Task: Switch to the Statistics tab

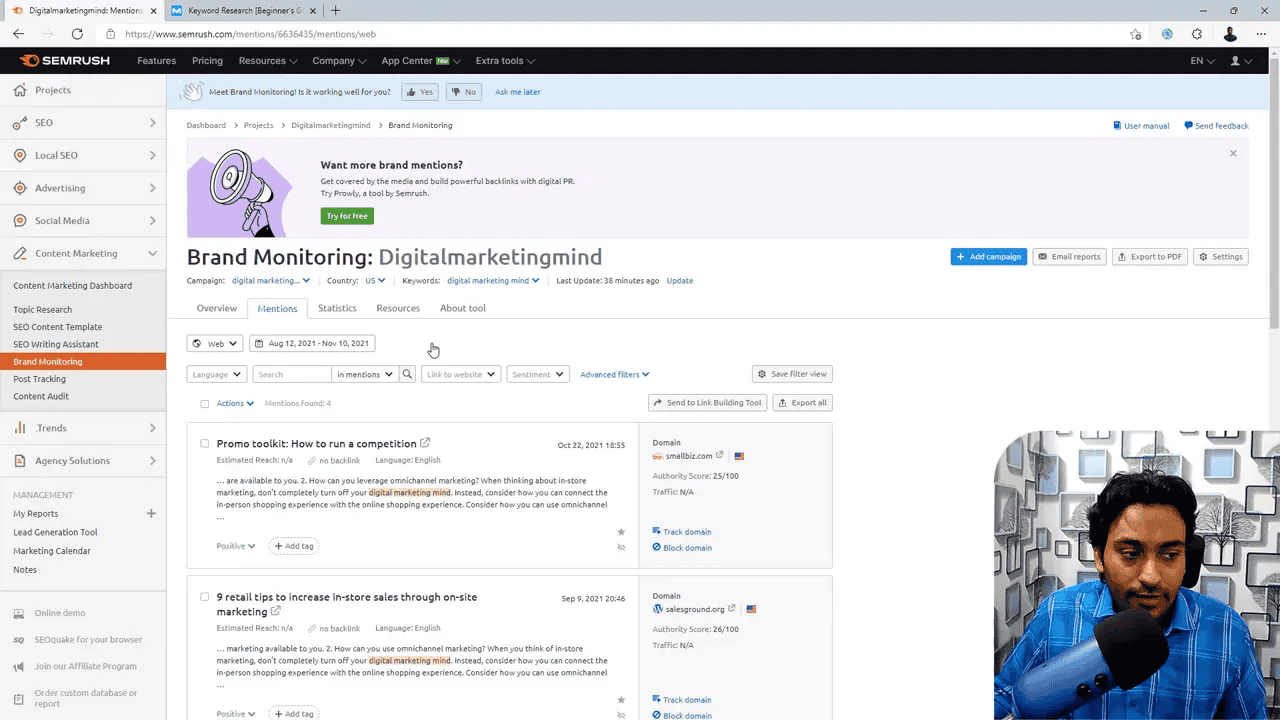Action: (337, 308)
